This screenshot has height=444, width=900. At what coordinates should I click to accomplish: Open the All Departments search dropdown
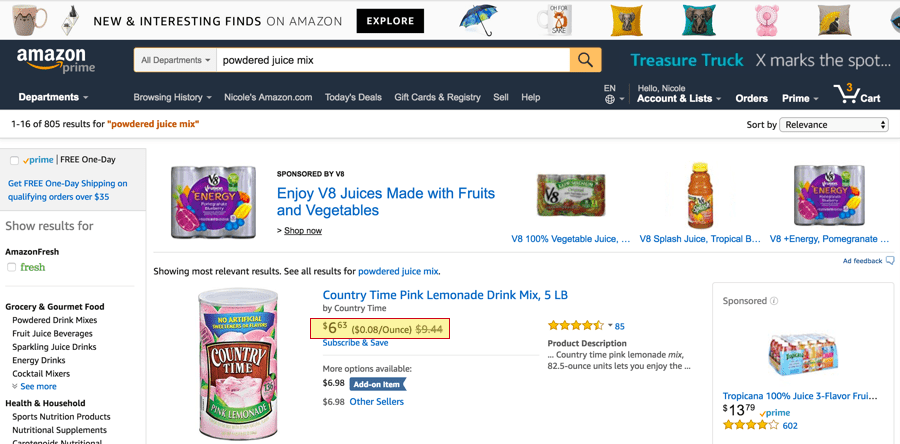[x=176, y=60]
